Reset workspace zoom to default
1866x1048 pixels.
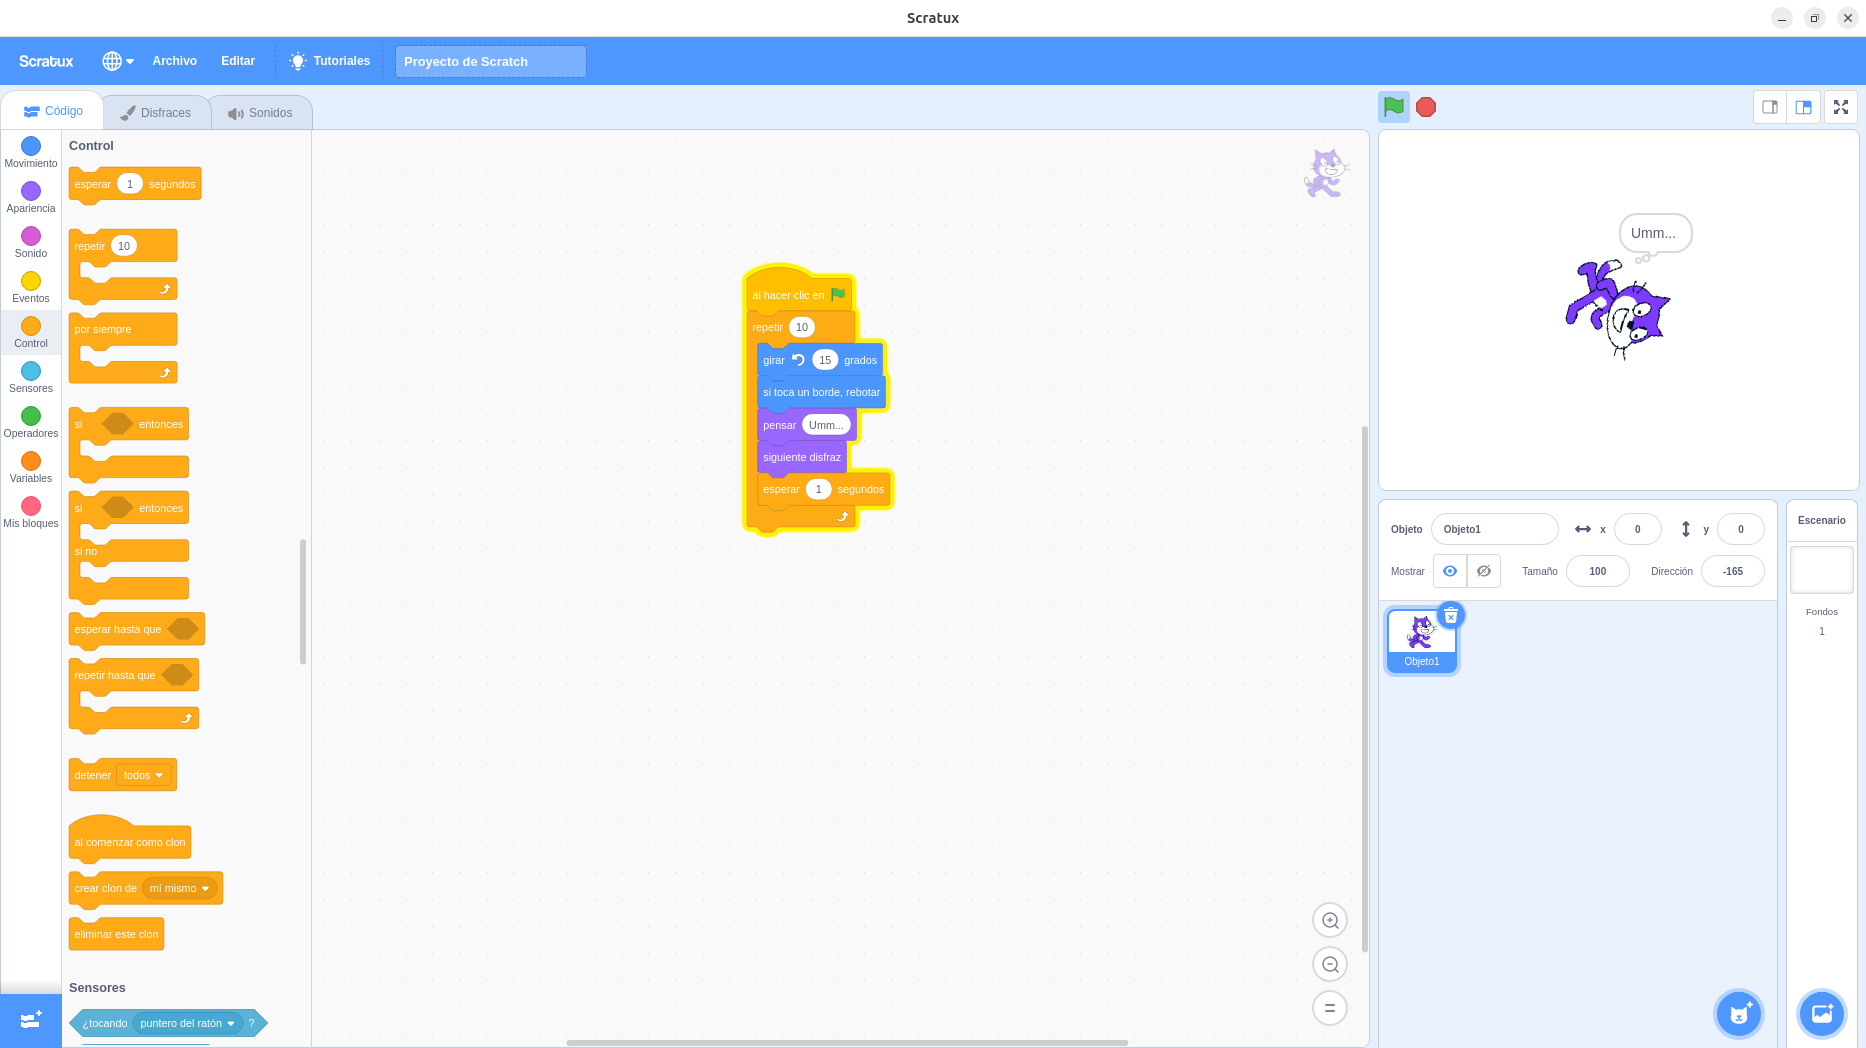click(1329, 1008)
